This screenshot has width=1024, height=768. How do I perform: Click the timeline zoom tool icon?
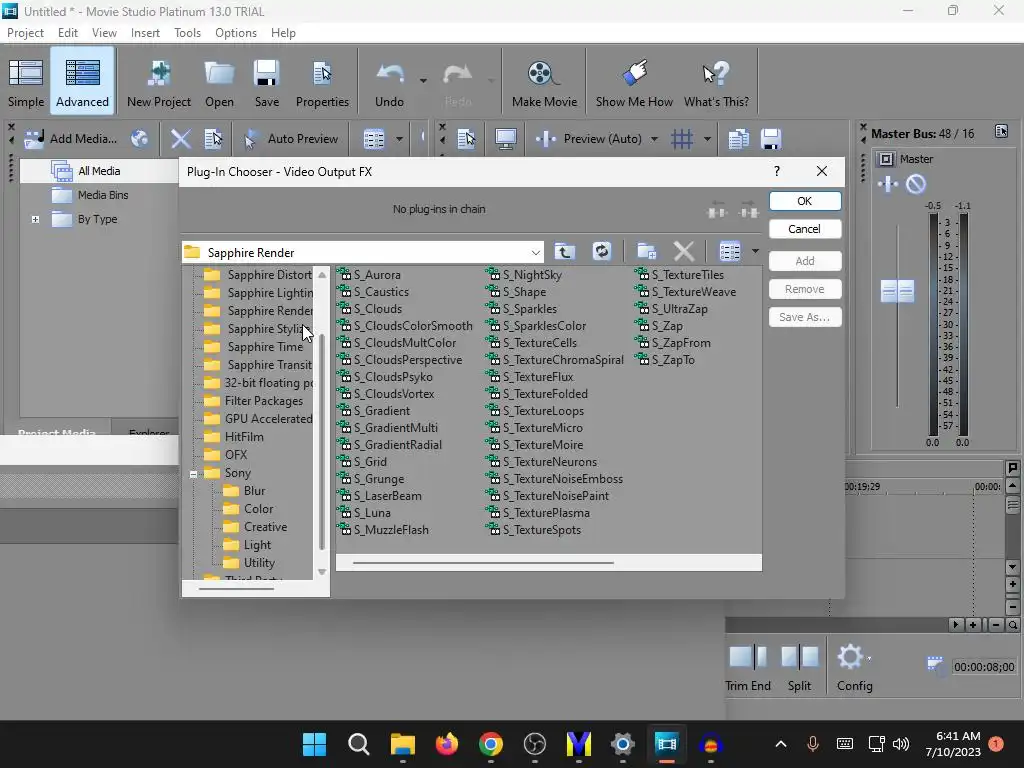(x=1013, y=625)
